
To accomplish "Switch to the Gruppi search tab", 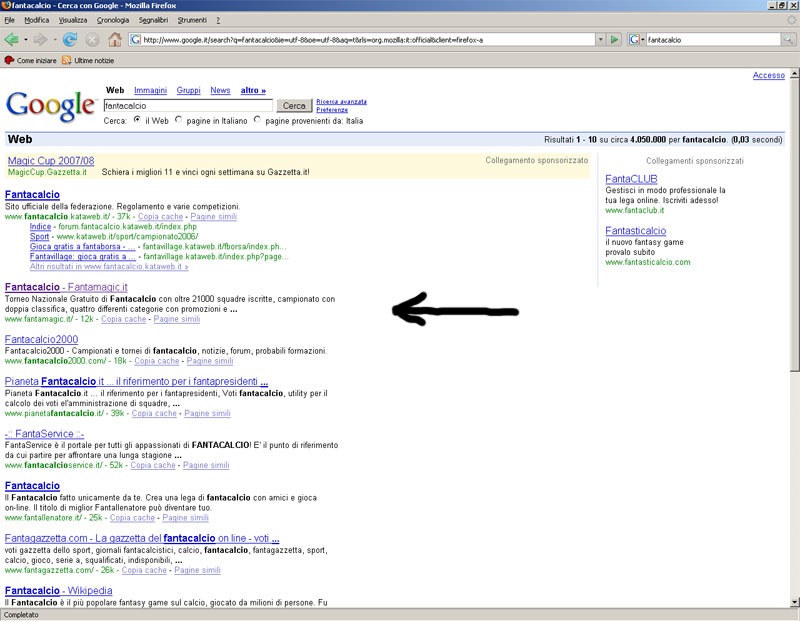I will click(x=188, y=90).
